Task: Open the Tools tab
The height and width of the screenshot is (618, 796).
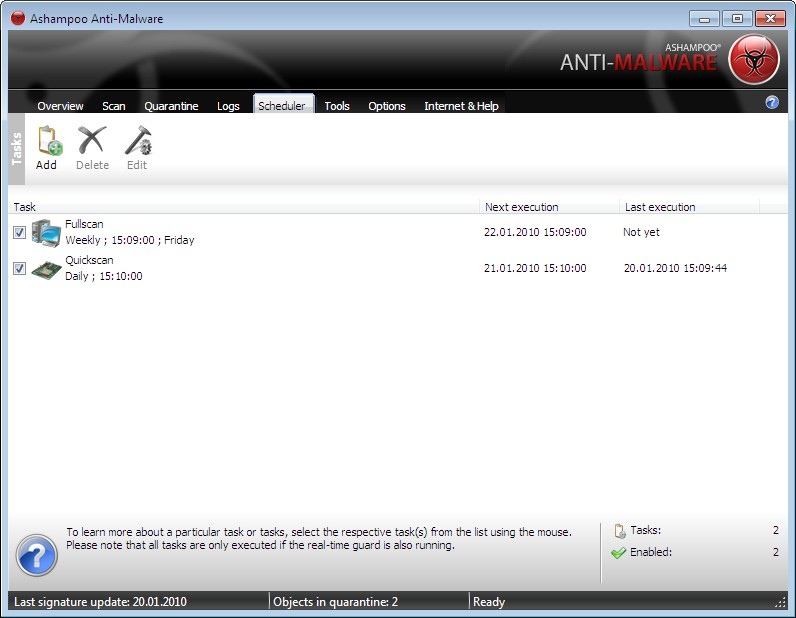Action: click(x=337, y=106)
